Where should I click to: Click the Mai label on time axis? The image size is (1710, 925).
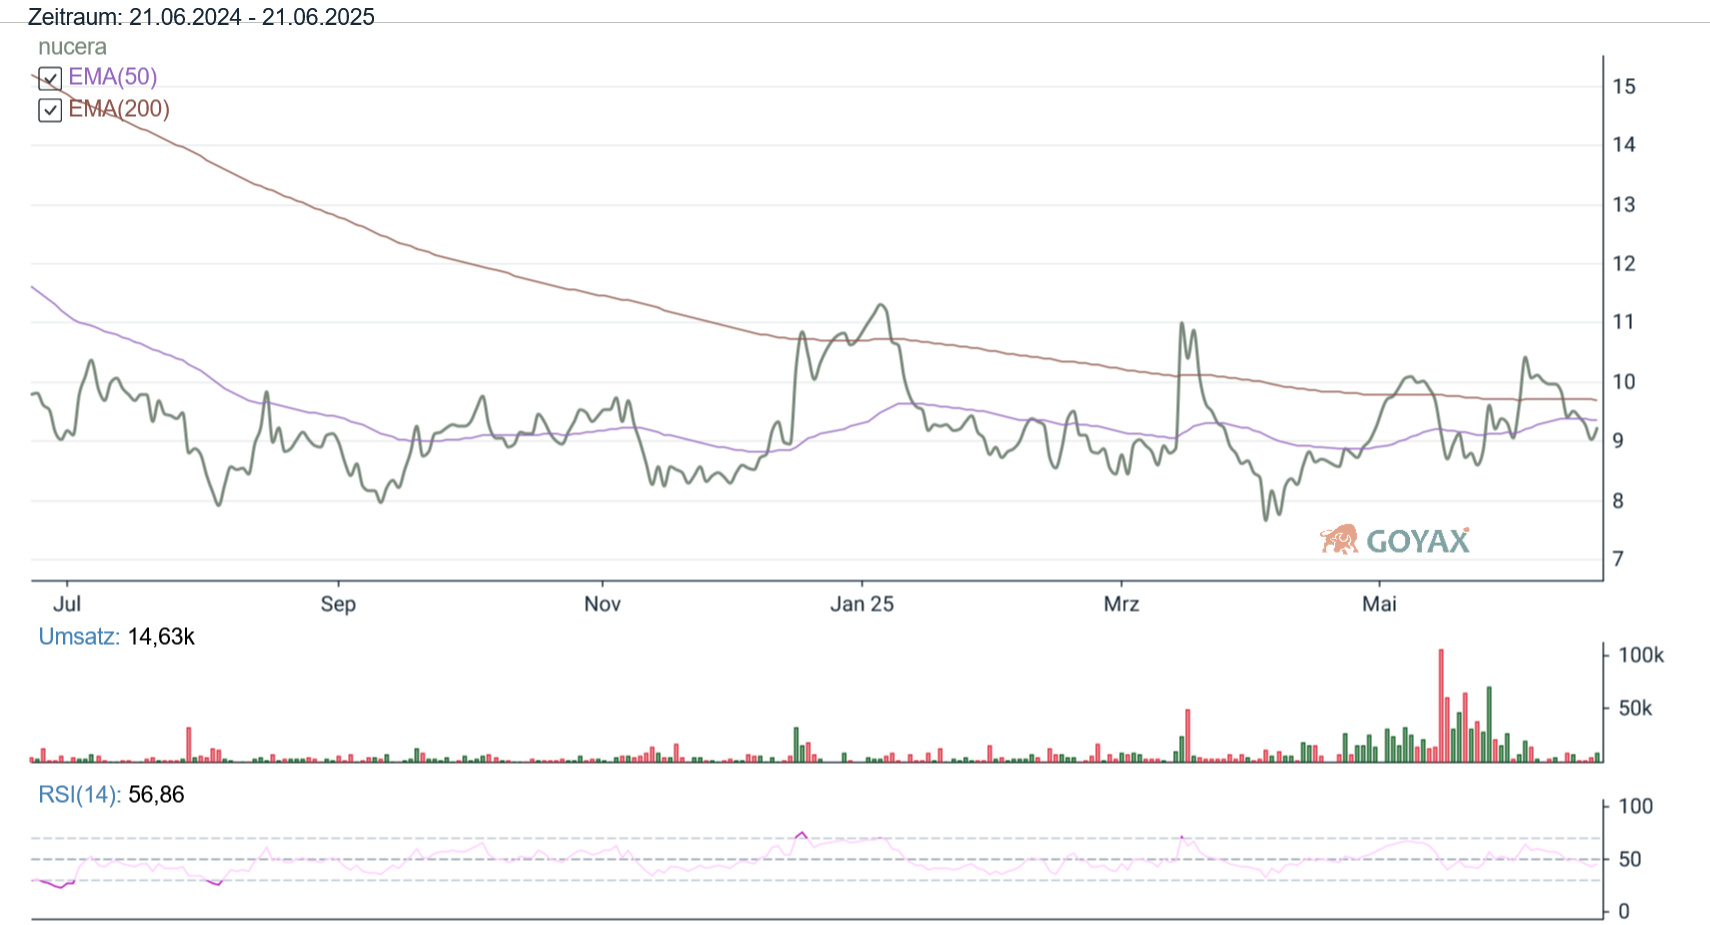click(1379, 604)
